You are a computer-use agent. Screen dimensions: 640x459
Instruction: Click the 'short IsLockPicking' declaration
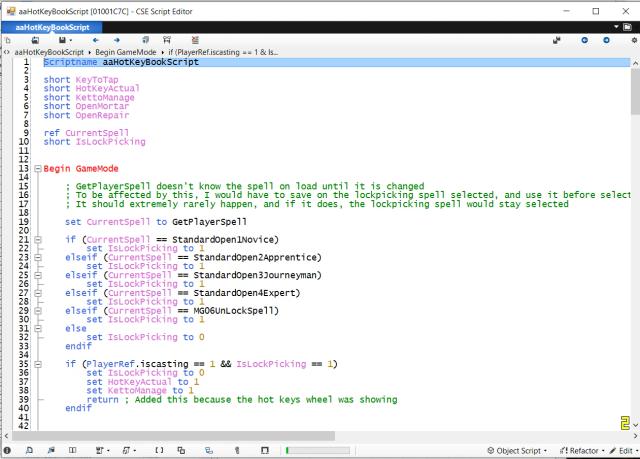tap(94, 142)
